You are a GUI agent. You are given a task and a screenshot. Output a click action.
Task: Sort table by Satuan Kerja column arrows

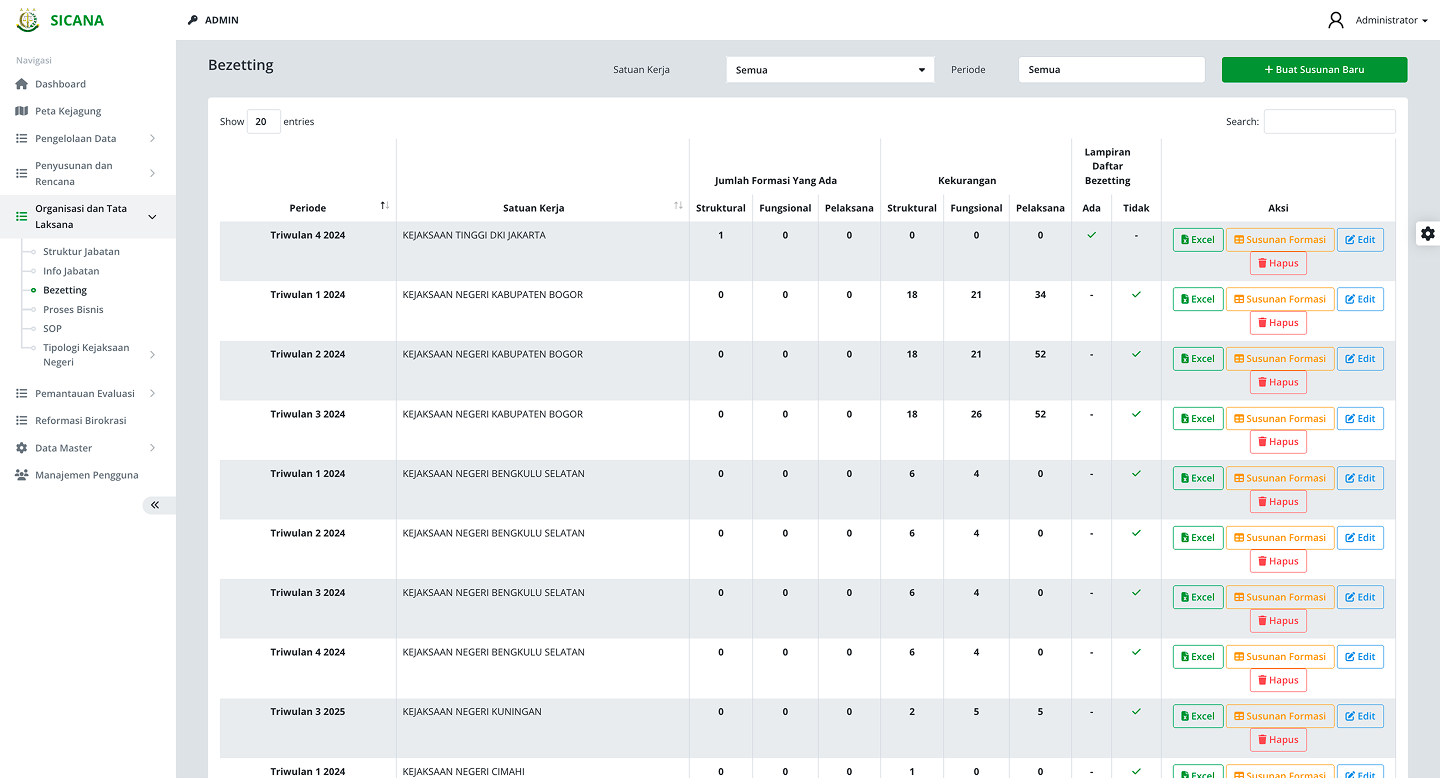[678, 205]
